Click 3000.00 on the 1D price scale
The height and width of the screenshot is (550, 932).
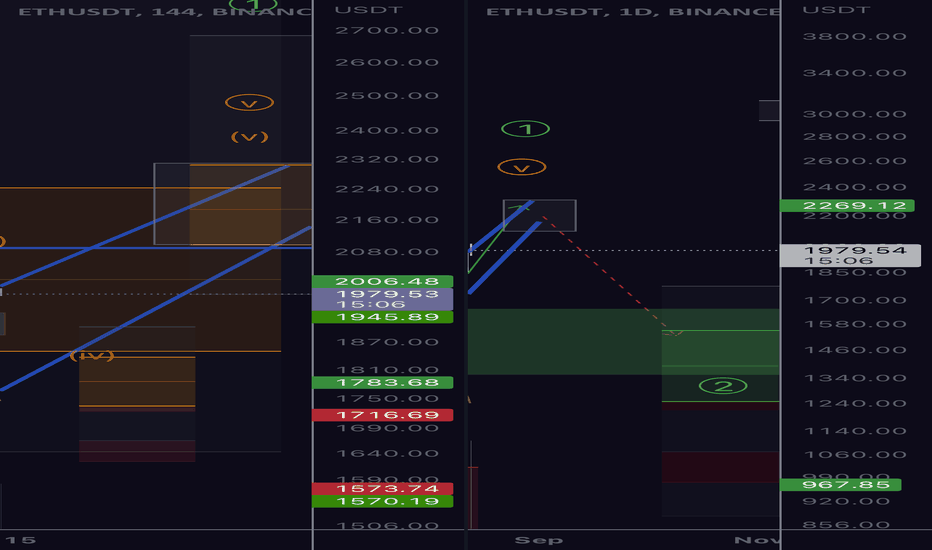coord(855,114)
